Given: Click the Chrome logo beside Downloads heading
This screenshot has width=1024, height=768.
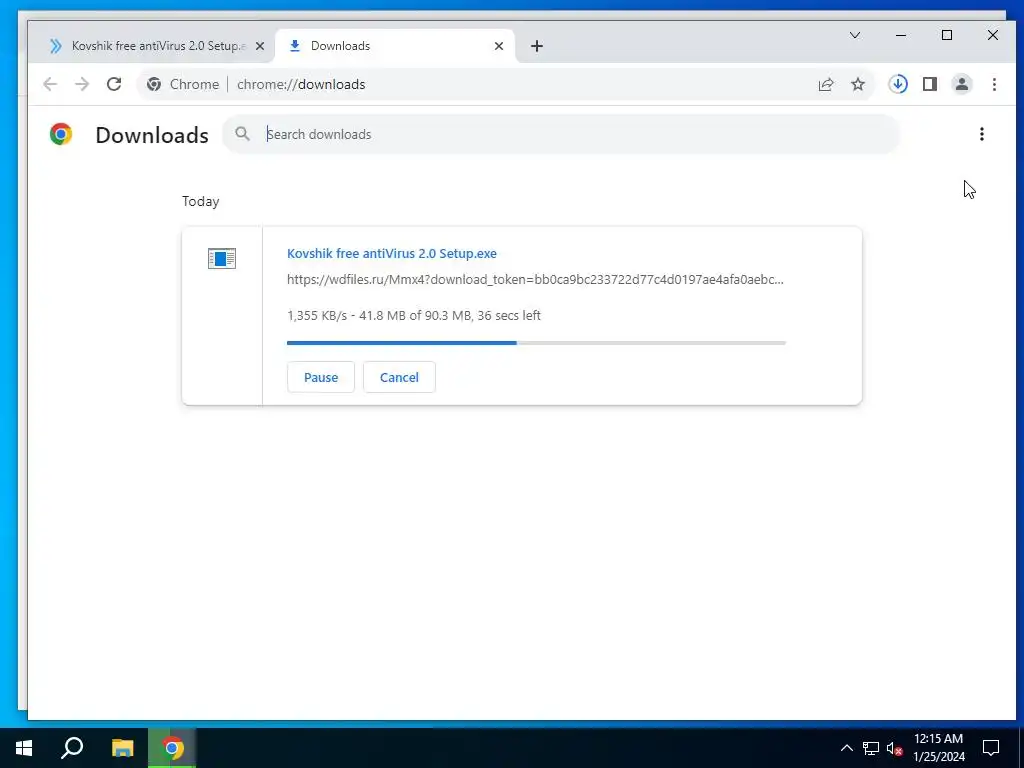Looking at the screenshot, I should click(61, 134).
